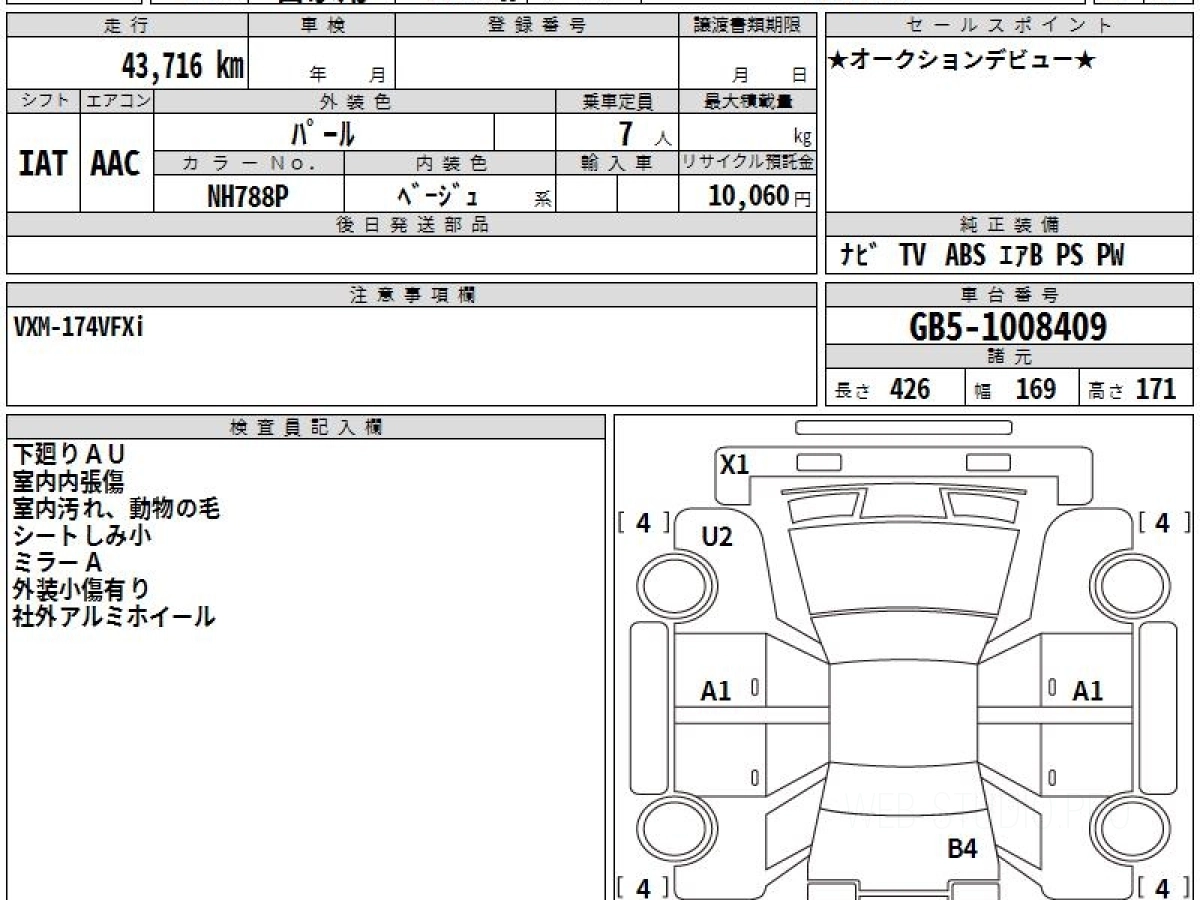Click the 社外アルミホイール note
Image resolution: width=1200 pixels, height=900 pixels.
coord(114,617)
